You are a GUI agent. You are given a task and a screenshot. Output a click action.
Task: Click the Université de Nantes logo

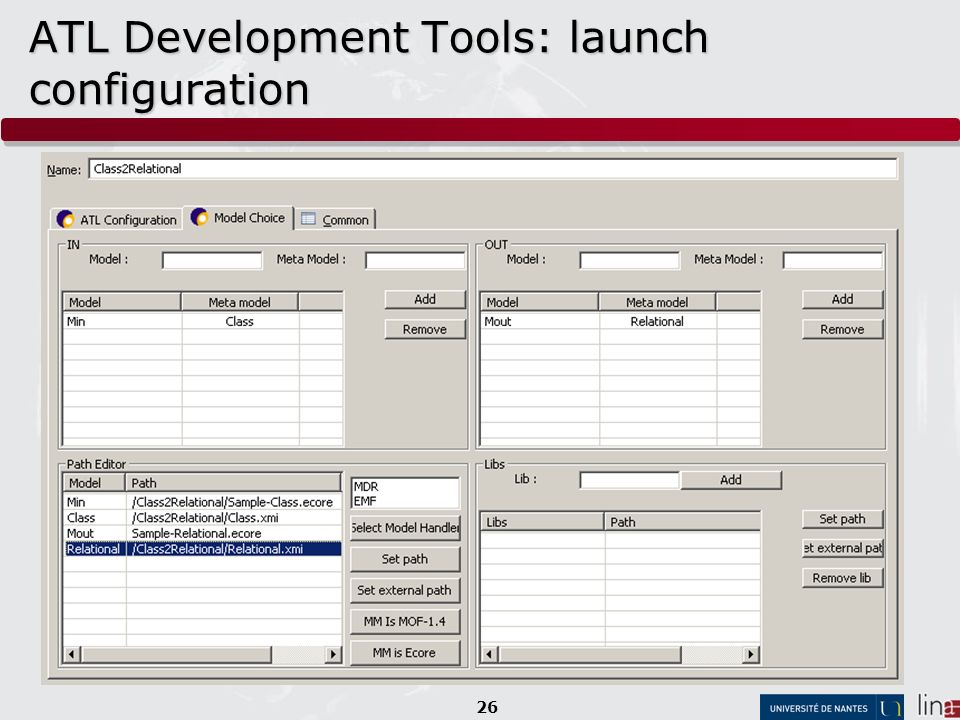[831, 708]
